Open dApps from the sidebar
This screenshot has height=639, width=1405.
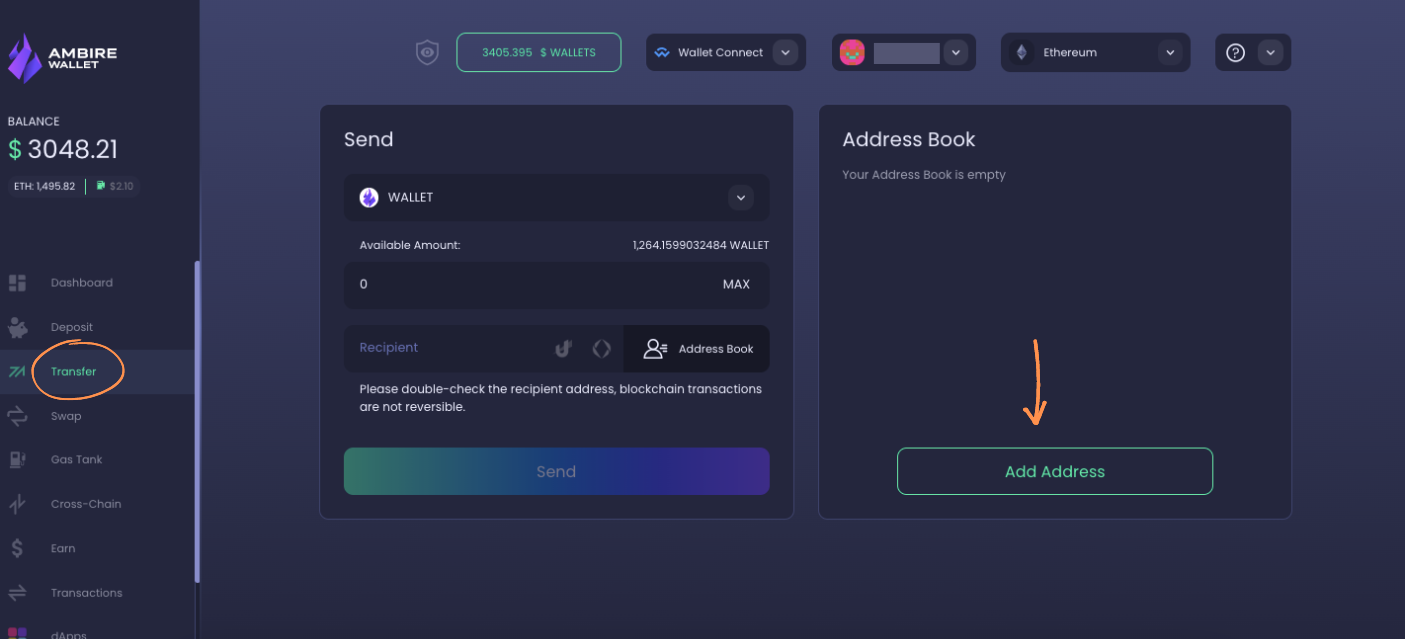[70, 633]
